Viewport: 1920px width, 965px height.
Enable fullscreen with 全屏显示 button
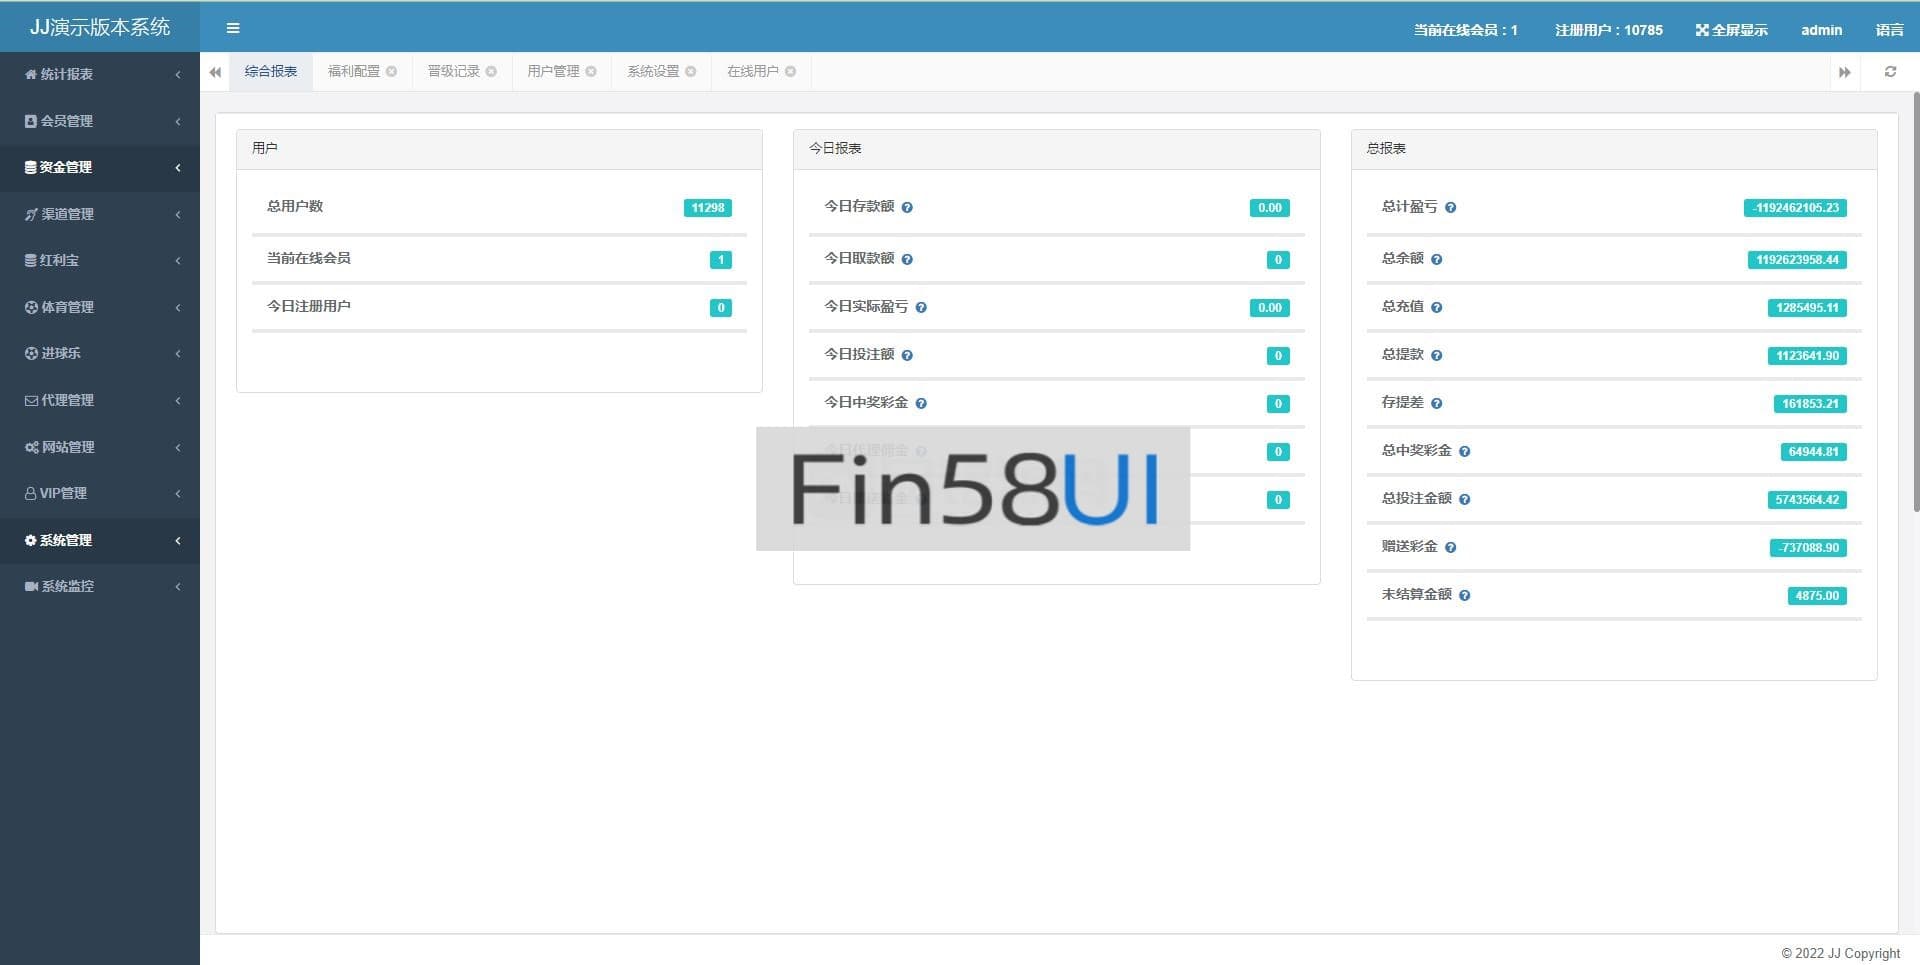click(1731, 30)
